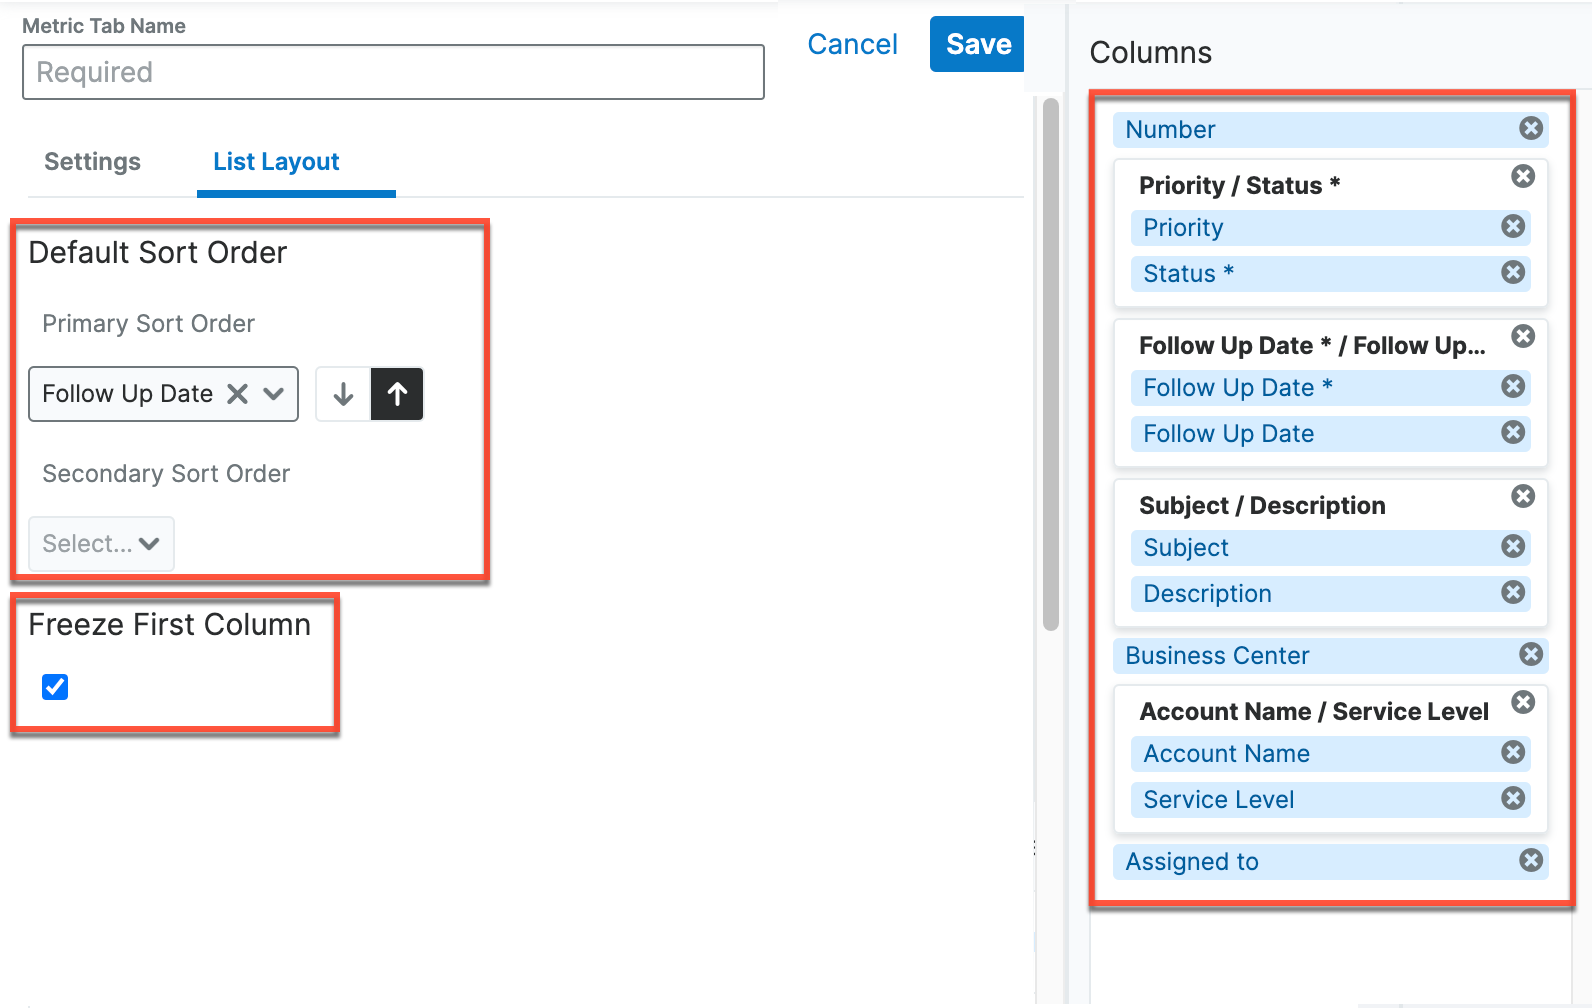Remove the Service Level field
Viewport: 1592px width, 1008px height.
click(1513, 798)
